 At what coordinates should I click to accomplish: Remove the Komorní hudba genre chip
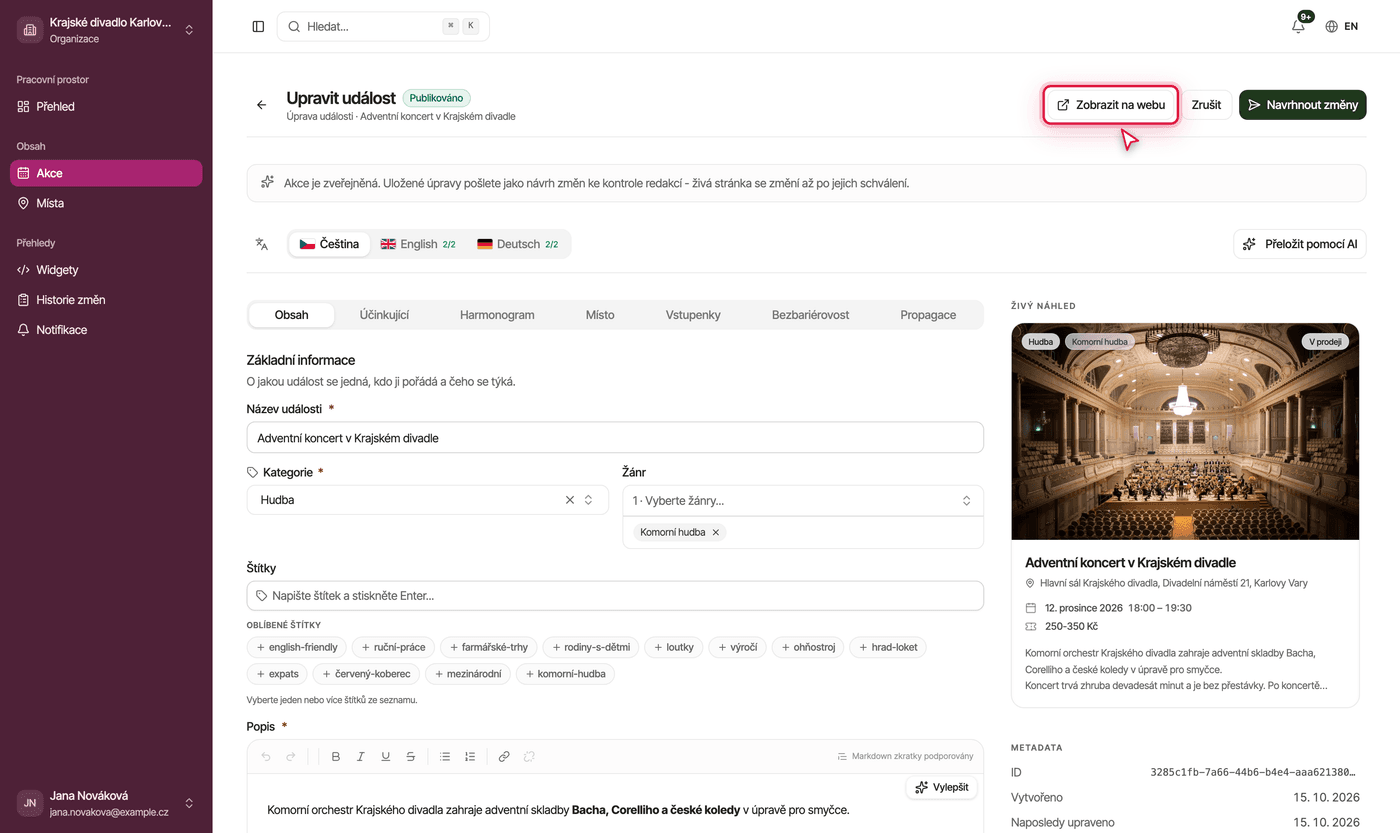tap(716, 533)
